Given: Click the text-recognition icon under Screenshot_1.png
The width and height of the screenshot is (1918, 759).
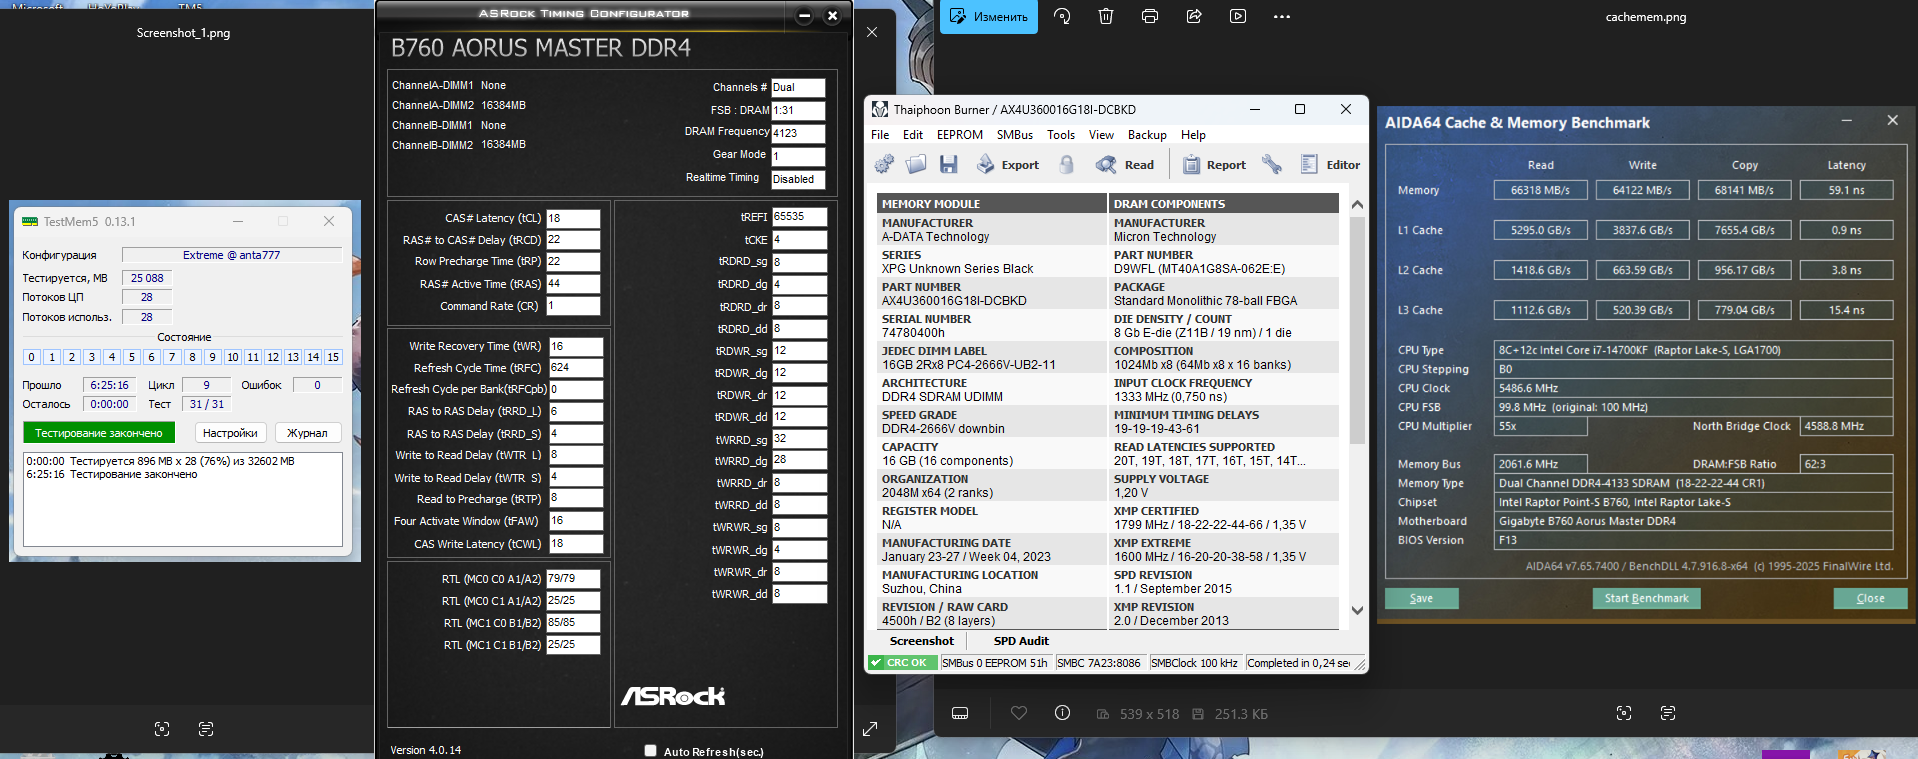Looking at the screenshot, I should [x=206, y=729].
